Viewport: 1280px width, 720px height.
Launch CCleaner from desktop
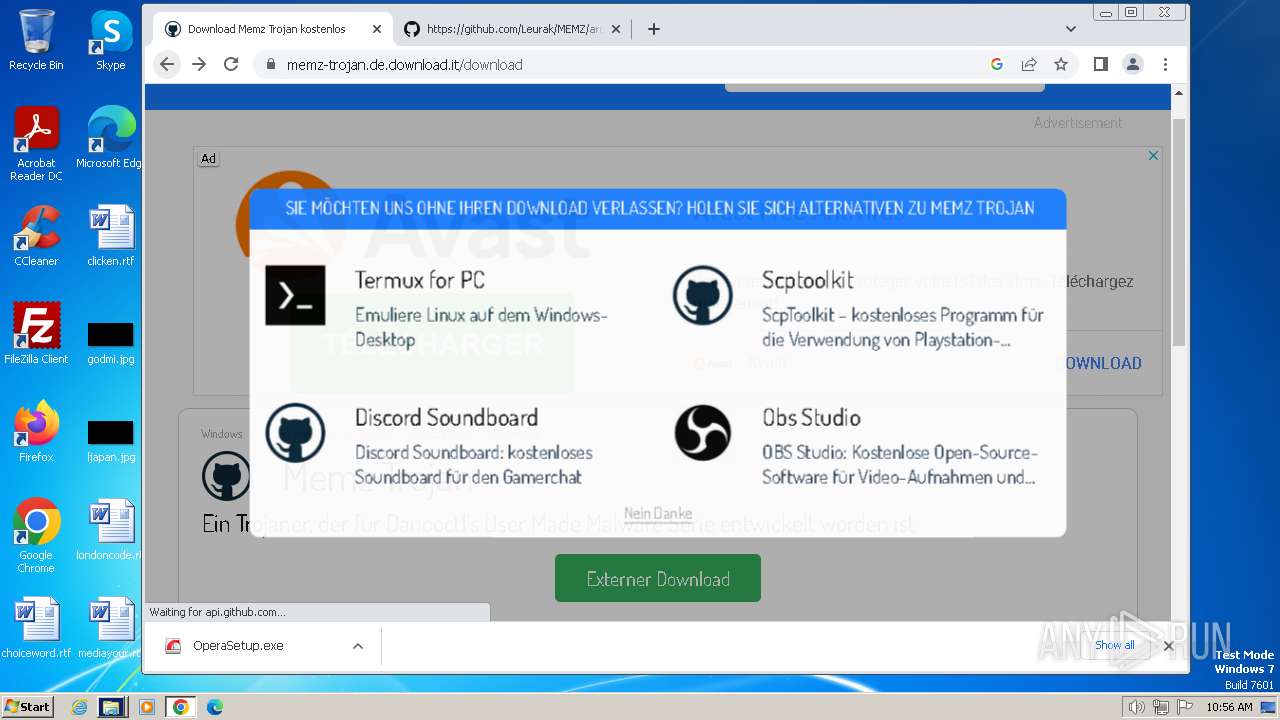(36, 236)
